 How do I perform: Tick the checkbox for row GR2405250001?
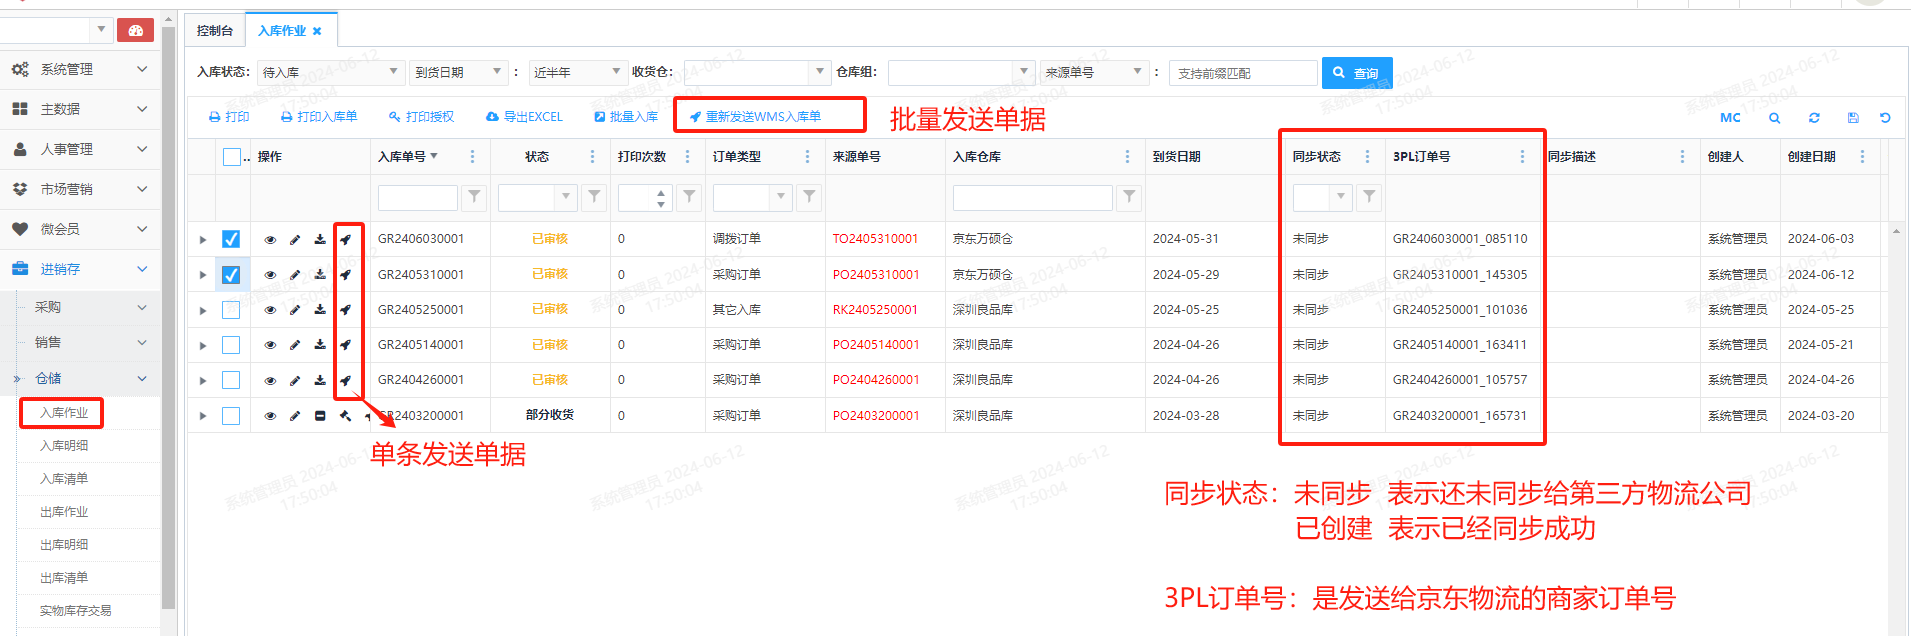pyautogui.click(x=231, y=310)
